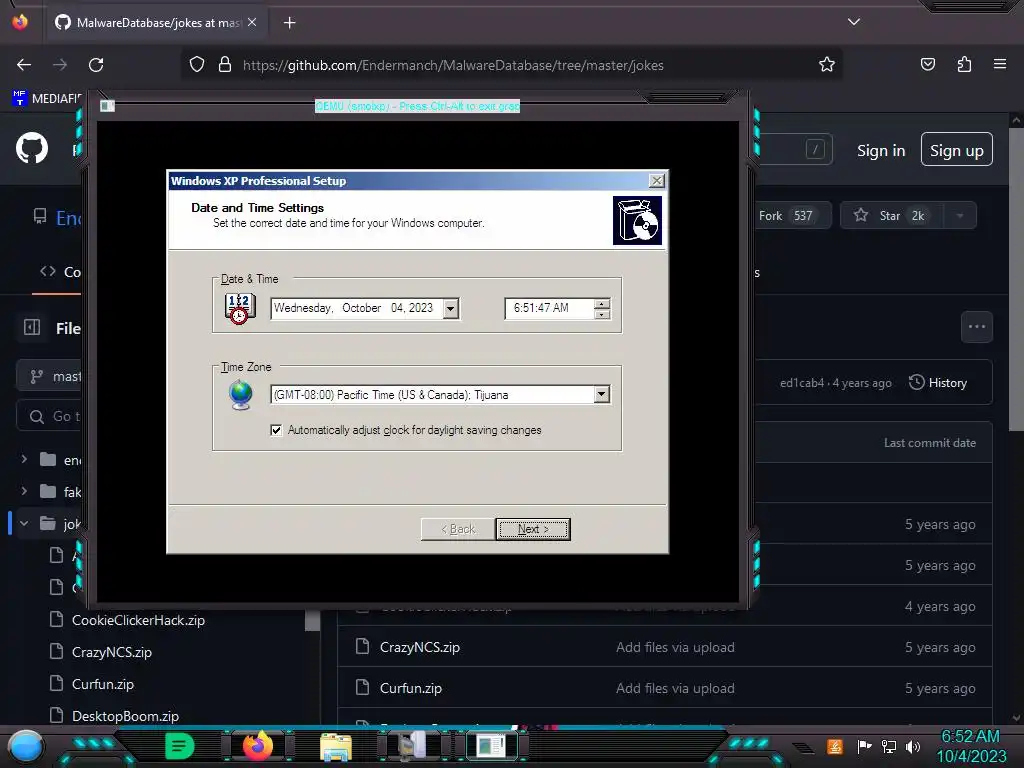1024x768 pixels.
Task: Click the ed1cab4 commit hash
Action: pos(801,383)
